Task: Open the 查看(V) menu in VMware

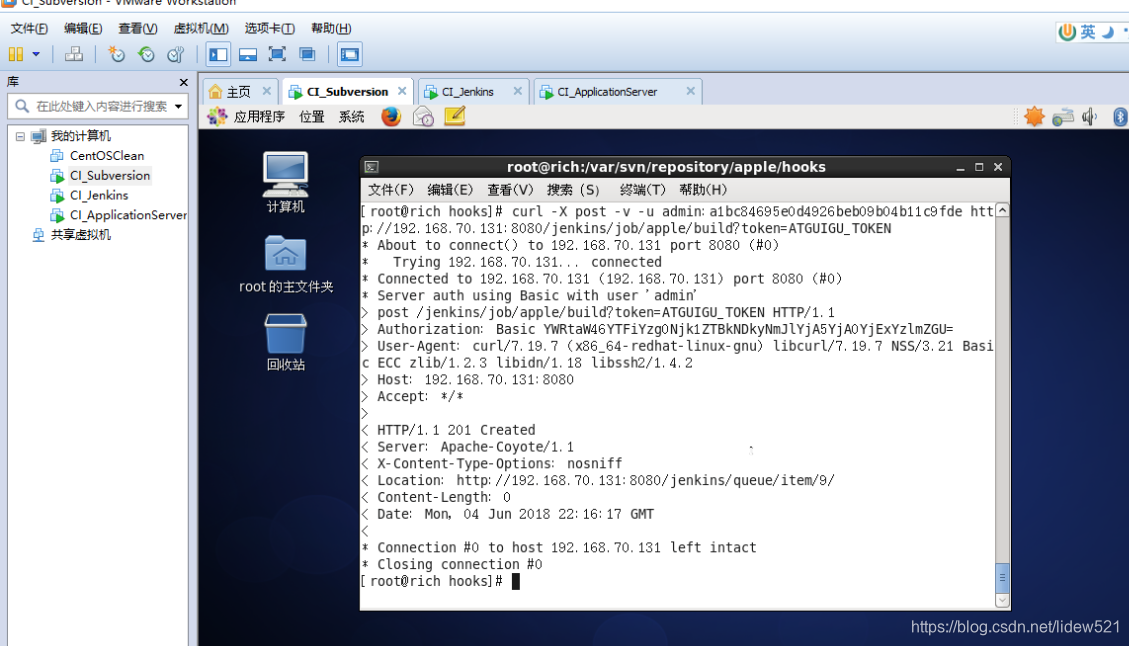Action: coord(138,28)
